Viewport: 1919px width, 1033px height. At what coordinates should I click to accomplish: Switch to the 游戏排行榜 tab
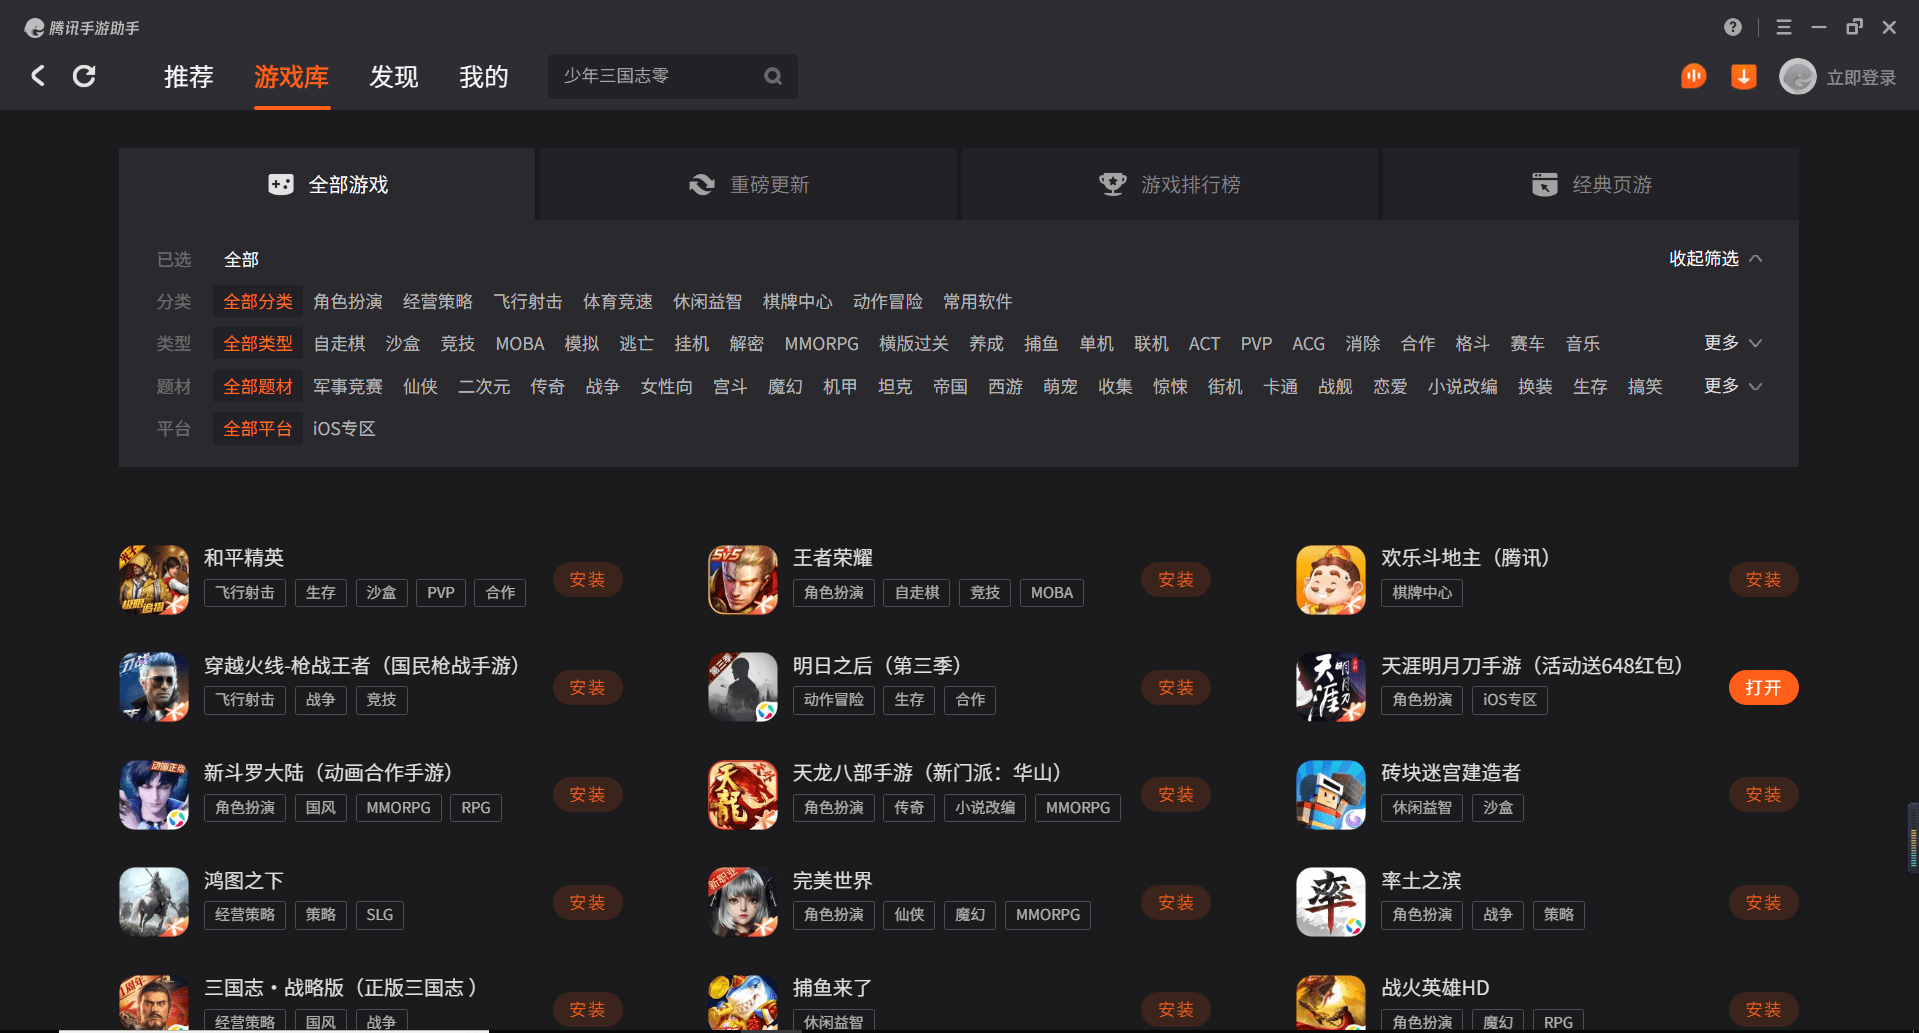(x=1170, y=185)
